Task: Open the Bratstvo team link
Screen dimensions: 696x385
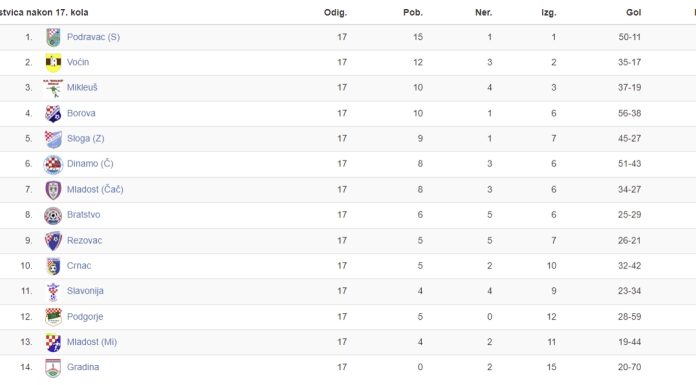Action: [83, 214]
